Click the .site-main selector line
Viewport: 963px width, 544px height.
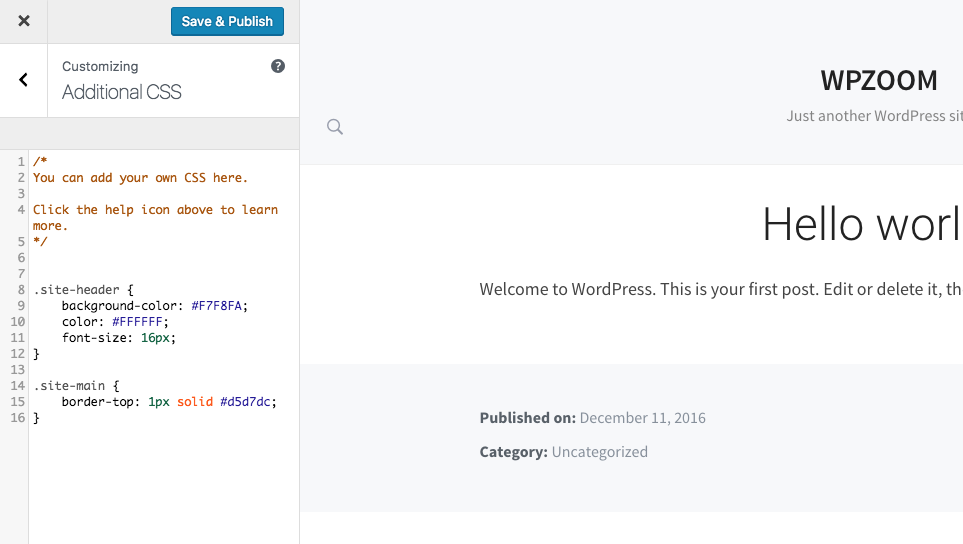pos(76,386)
